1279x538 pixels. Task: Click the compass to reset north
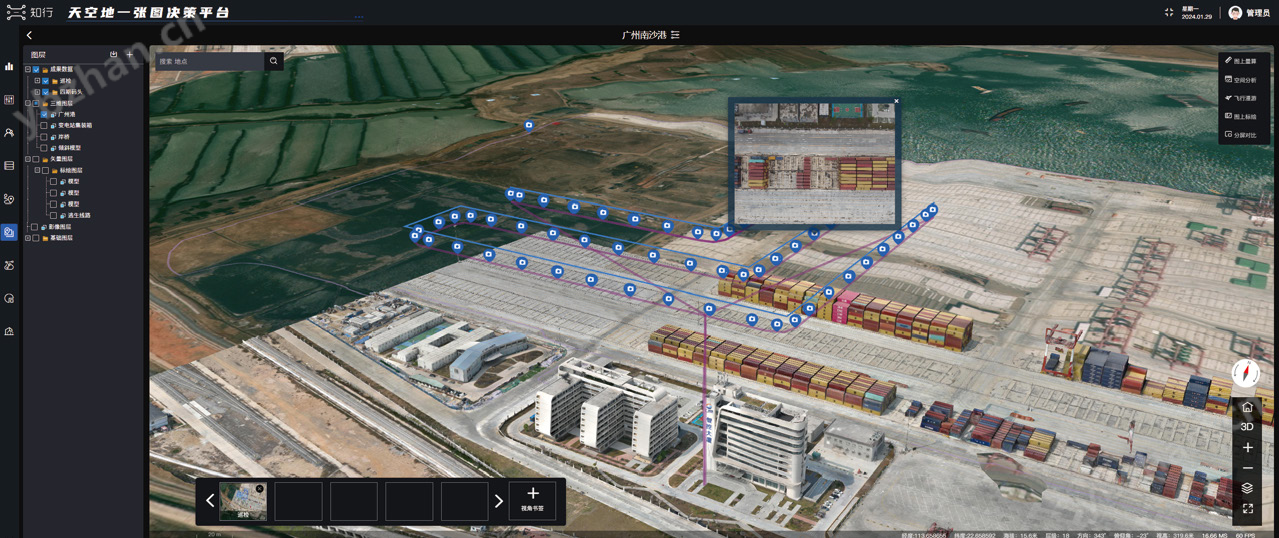point(1246,373)
